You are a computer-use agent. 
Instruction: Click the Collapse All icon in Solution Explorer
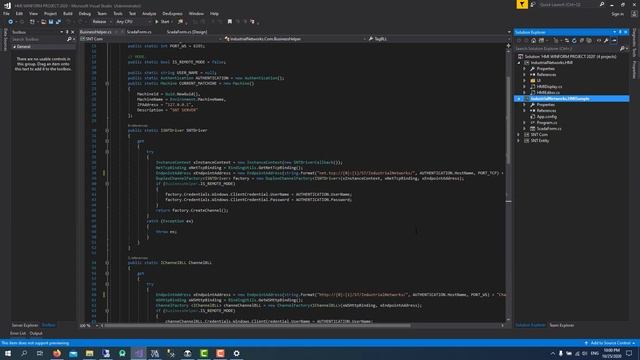click(582, 40)
